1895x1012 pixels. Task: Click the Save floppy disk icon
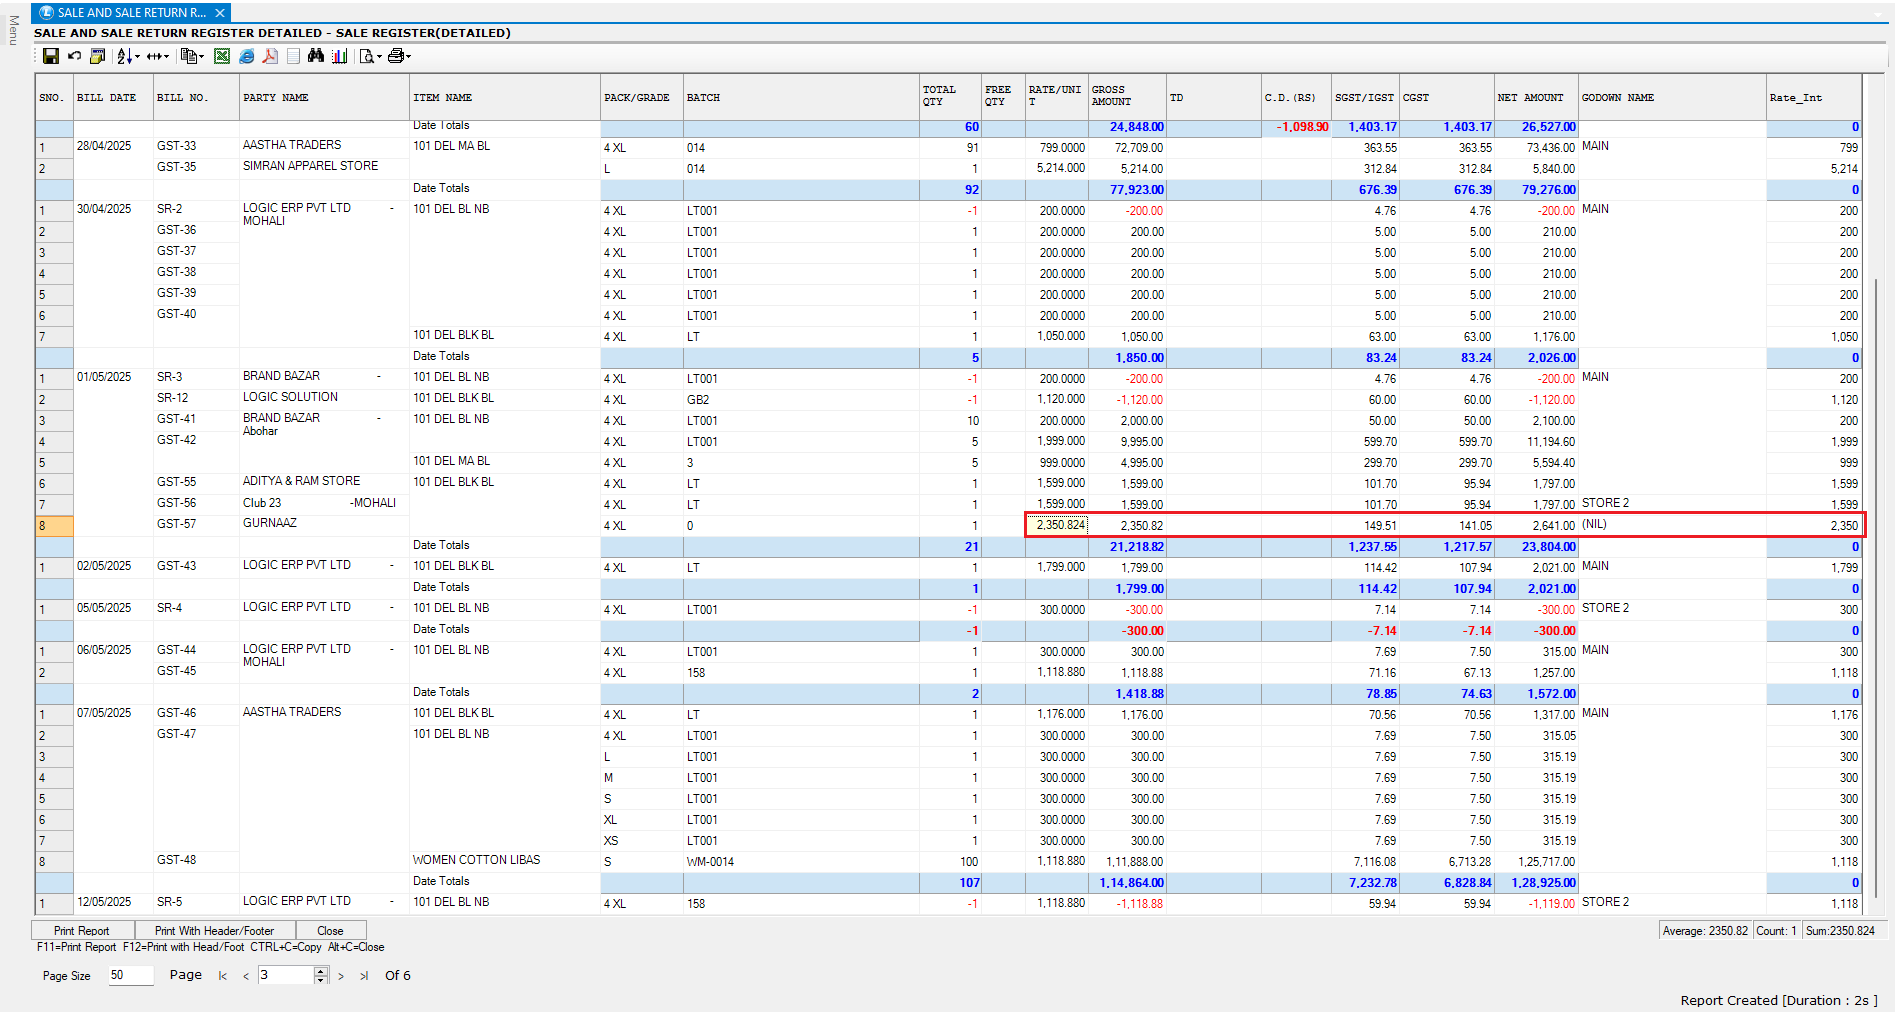click(50, 56)
